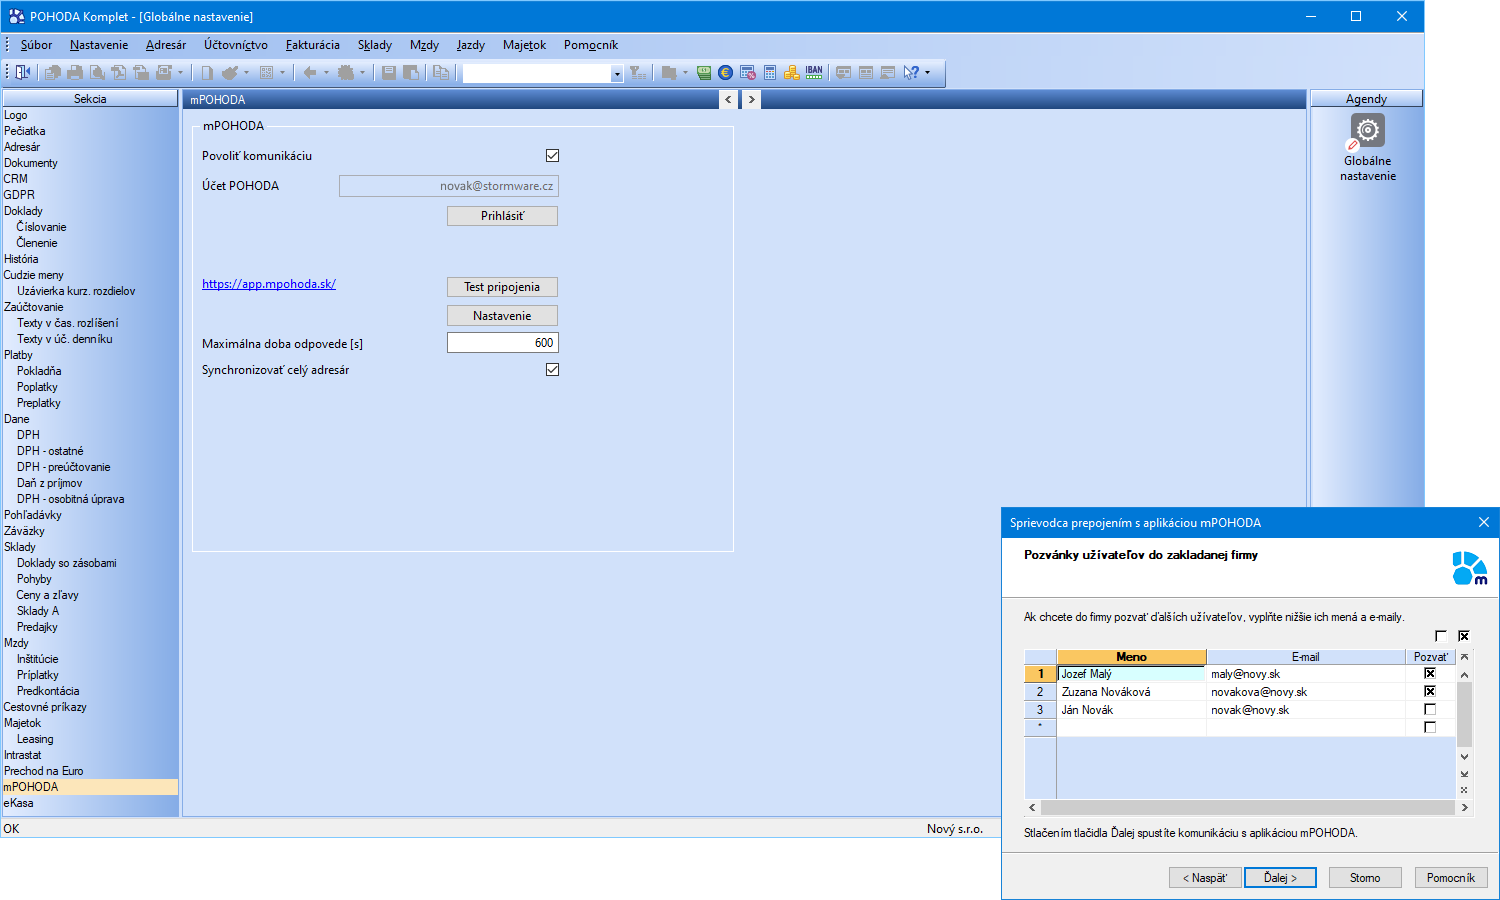The width and height of the screenshot is (1500, 900).
Task: Click the Ďalej > button in the wizard
Action: click(x=1280, y=878)
